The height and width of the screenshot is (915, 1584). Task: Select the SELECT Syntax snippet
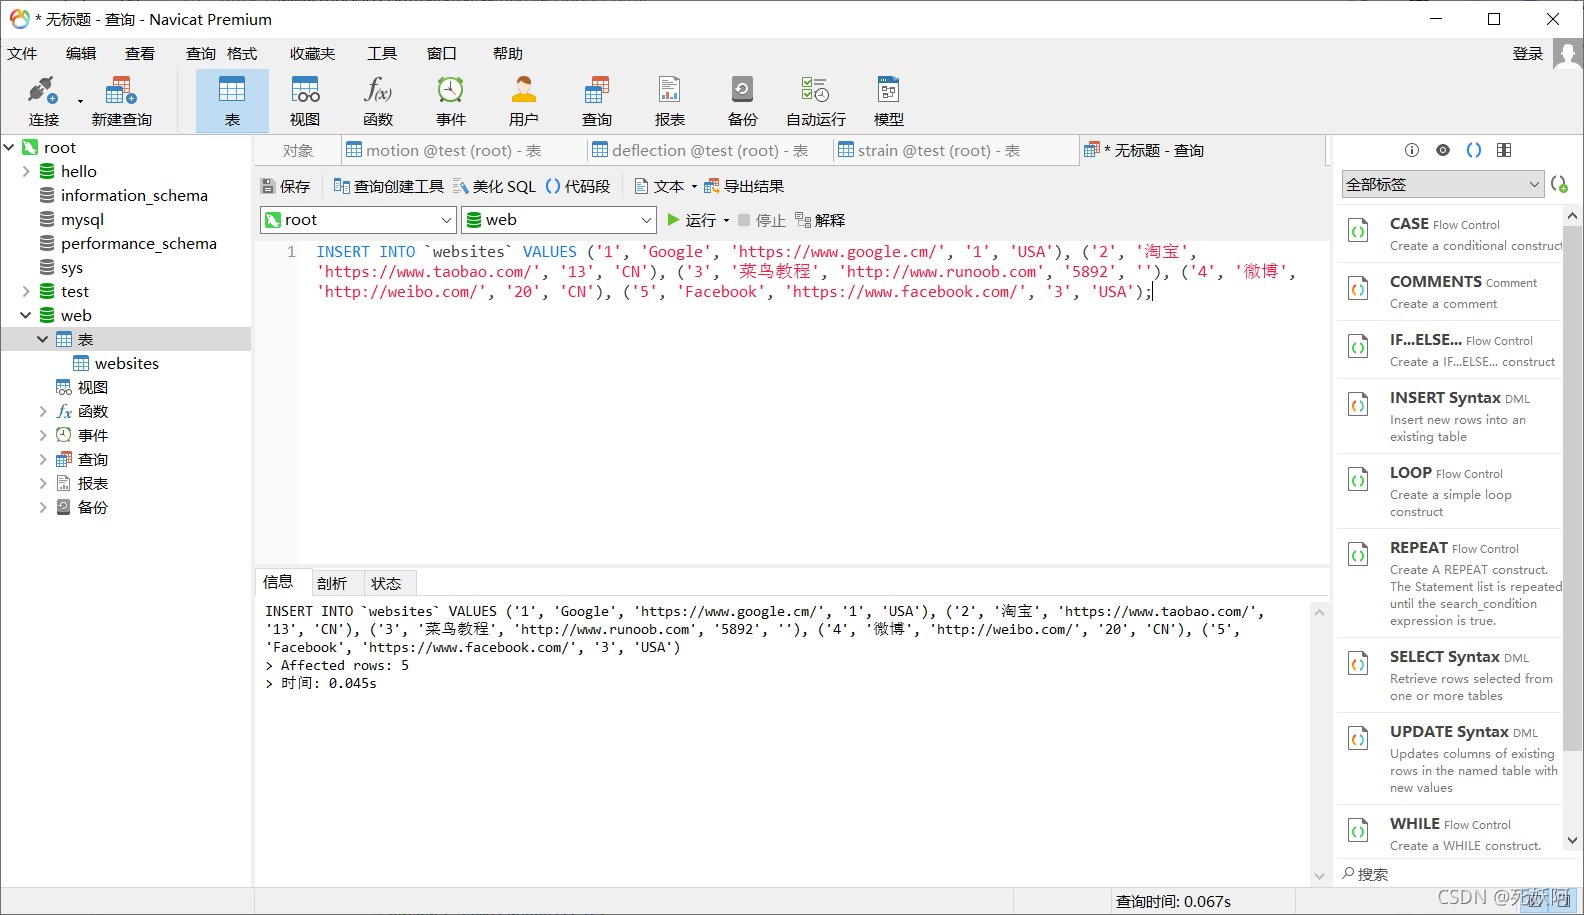coord(1449,675)
